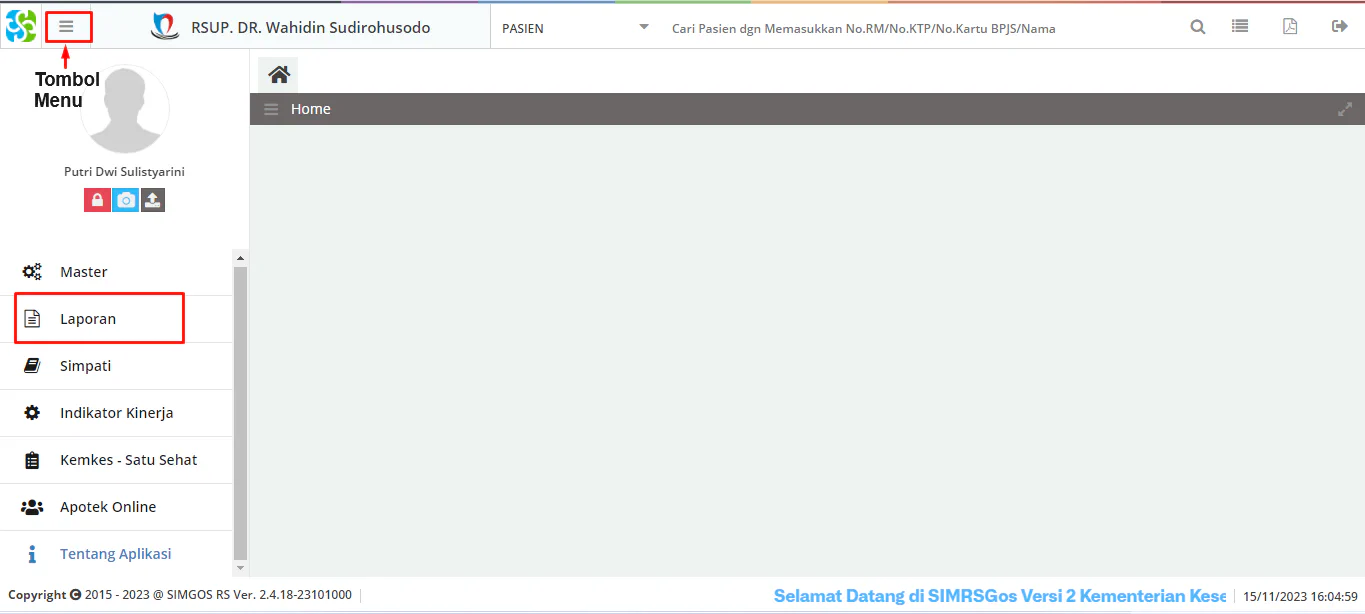The height and width of the screenshot is (614, 1365).
Task: Click the Tentang Aplikasi info icon
Action: [32, 554]
